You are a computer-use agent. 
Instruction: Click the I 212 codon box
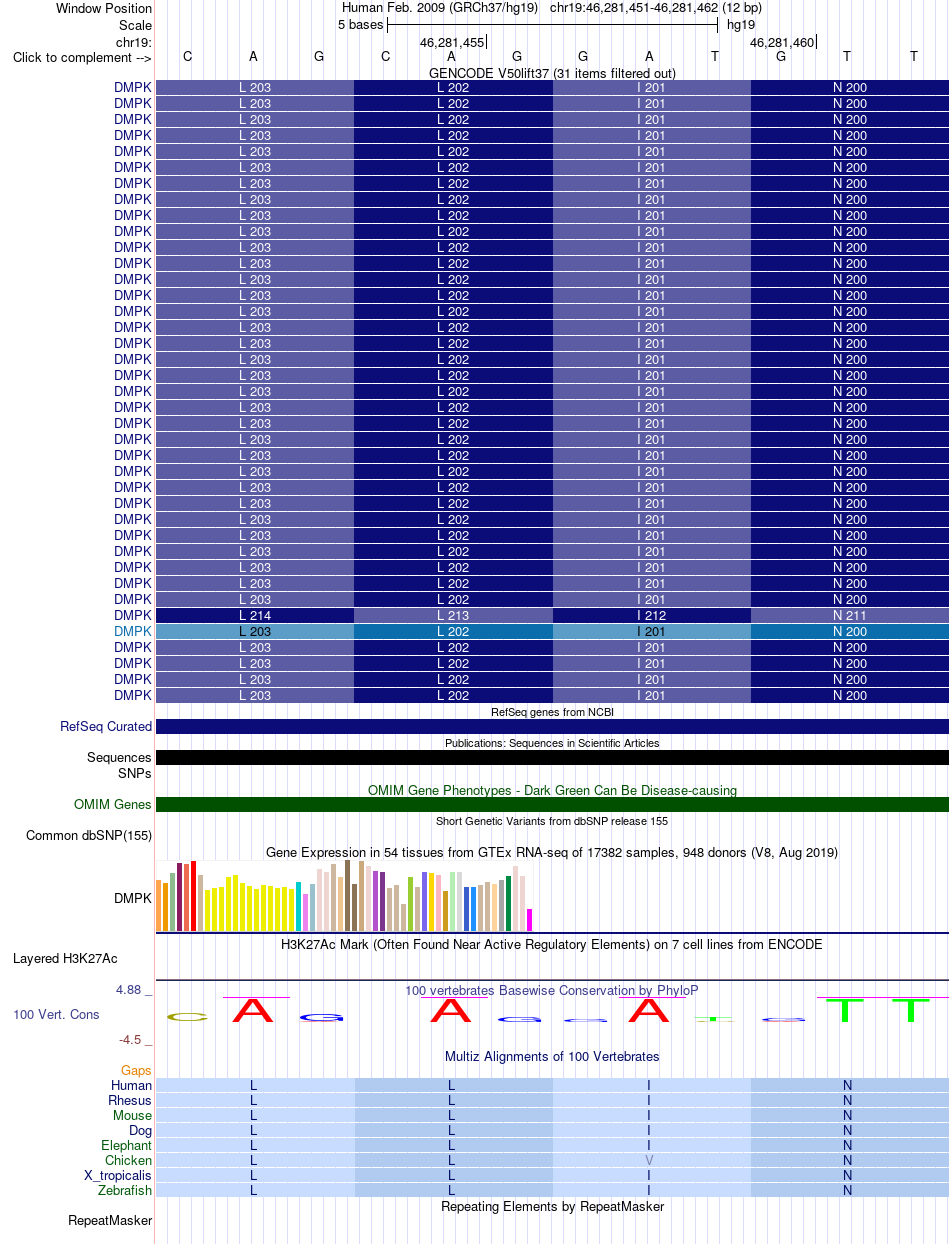point(651,615)
